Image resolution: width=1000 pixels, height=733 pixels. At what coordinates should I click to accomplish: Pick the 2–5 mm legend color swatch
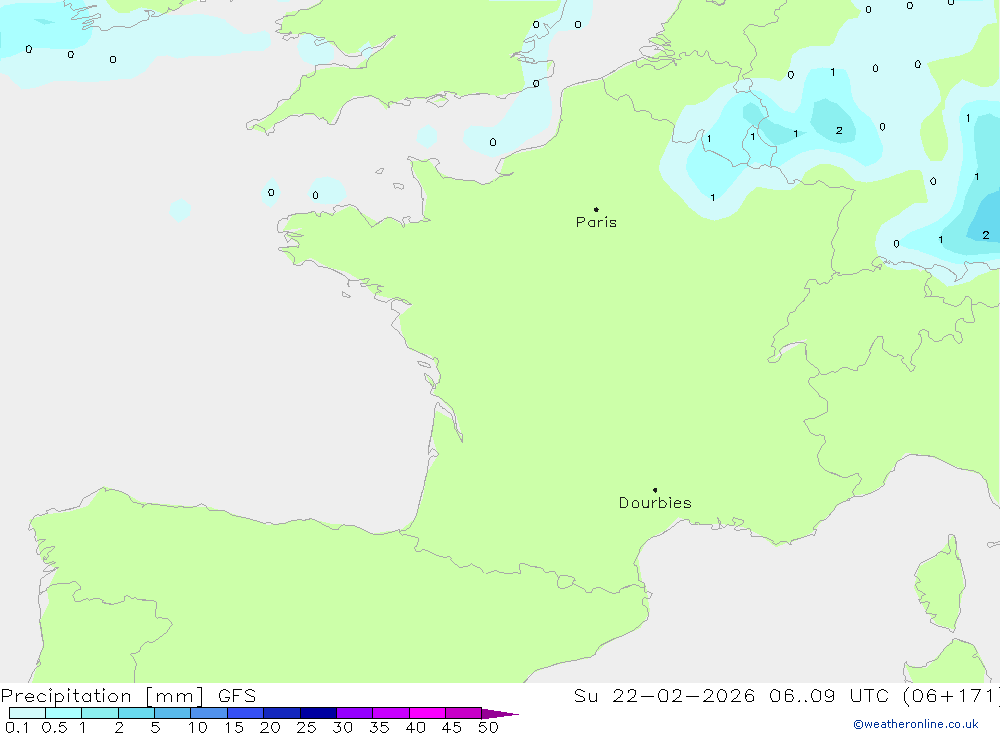[x=136, y=713]
